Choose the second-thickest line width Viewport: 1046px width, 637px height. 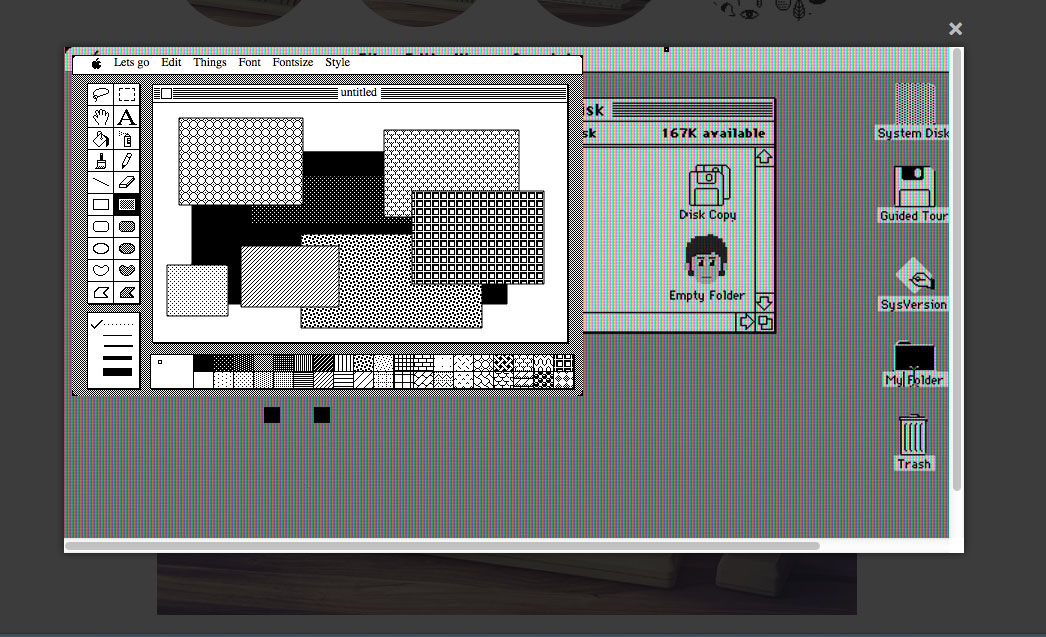coord(118,358)
